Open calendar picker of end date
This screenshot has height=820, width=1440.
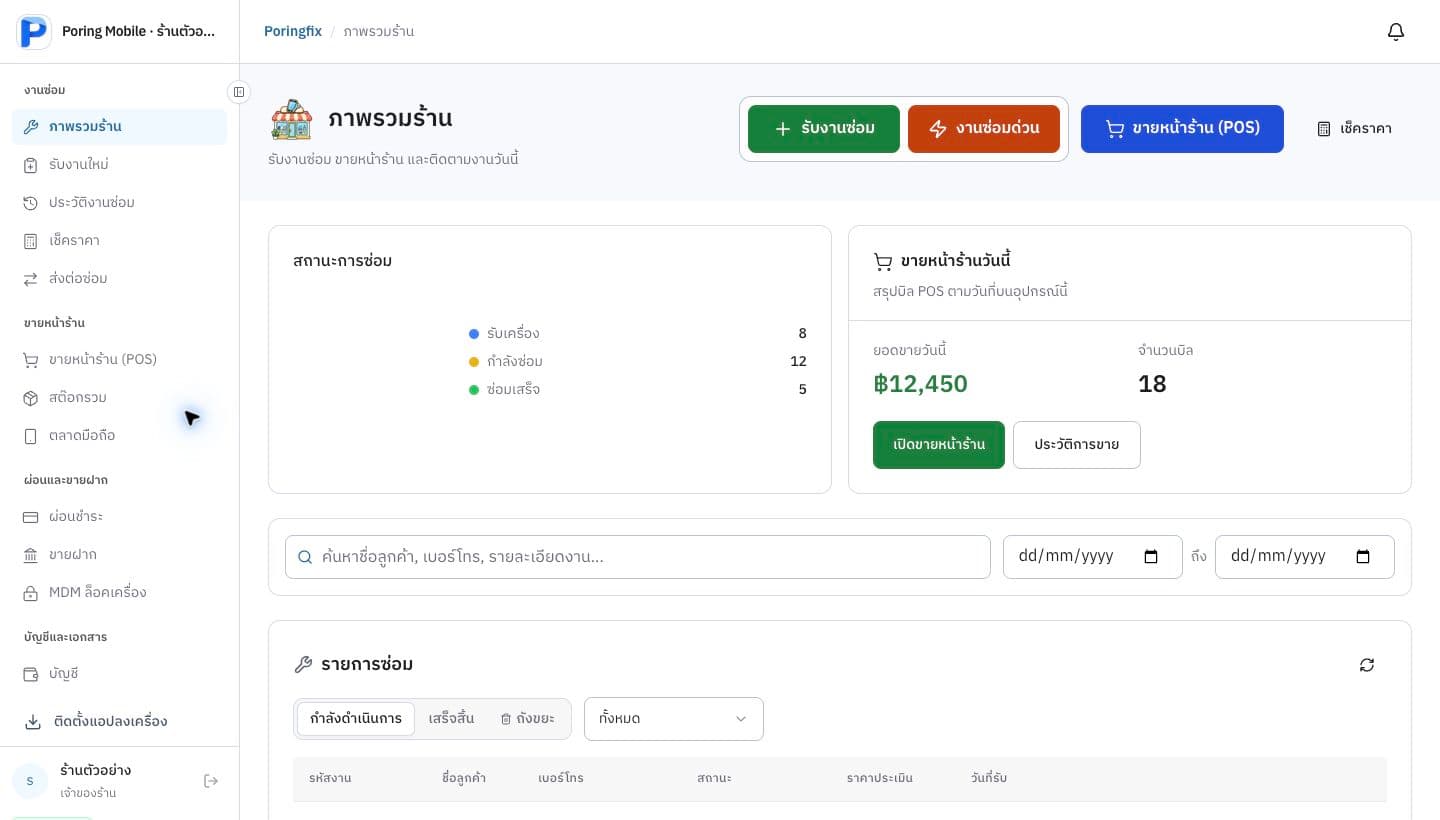click(1363, 557)
